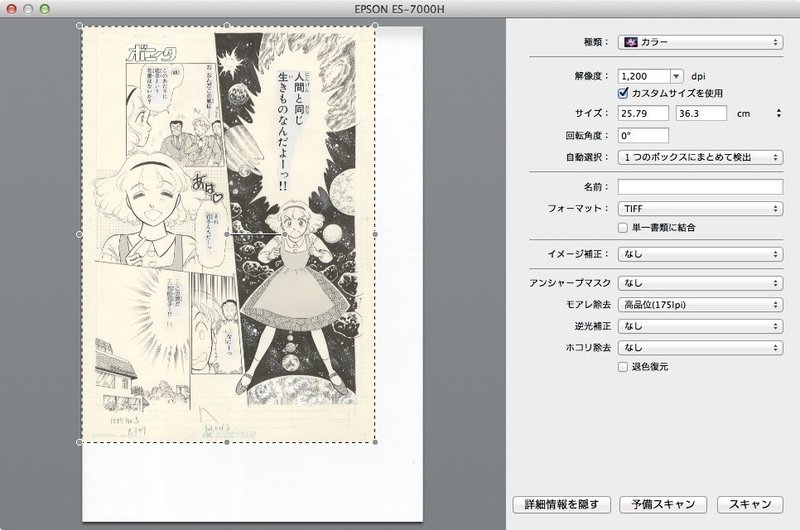Change the cm size unit stepper
Viewport: 800px width, 530px height.
click(779, 113)
